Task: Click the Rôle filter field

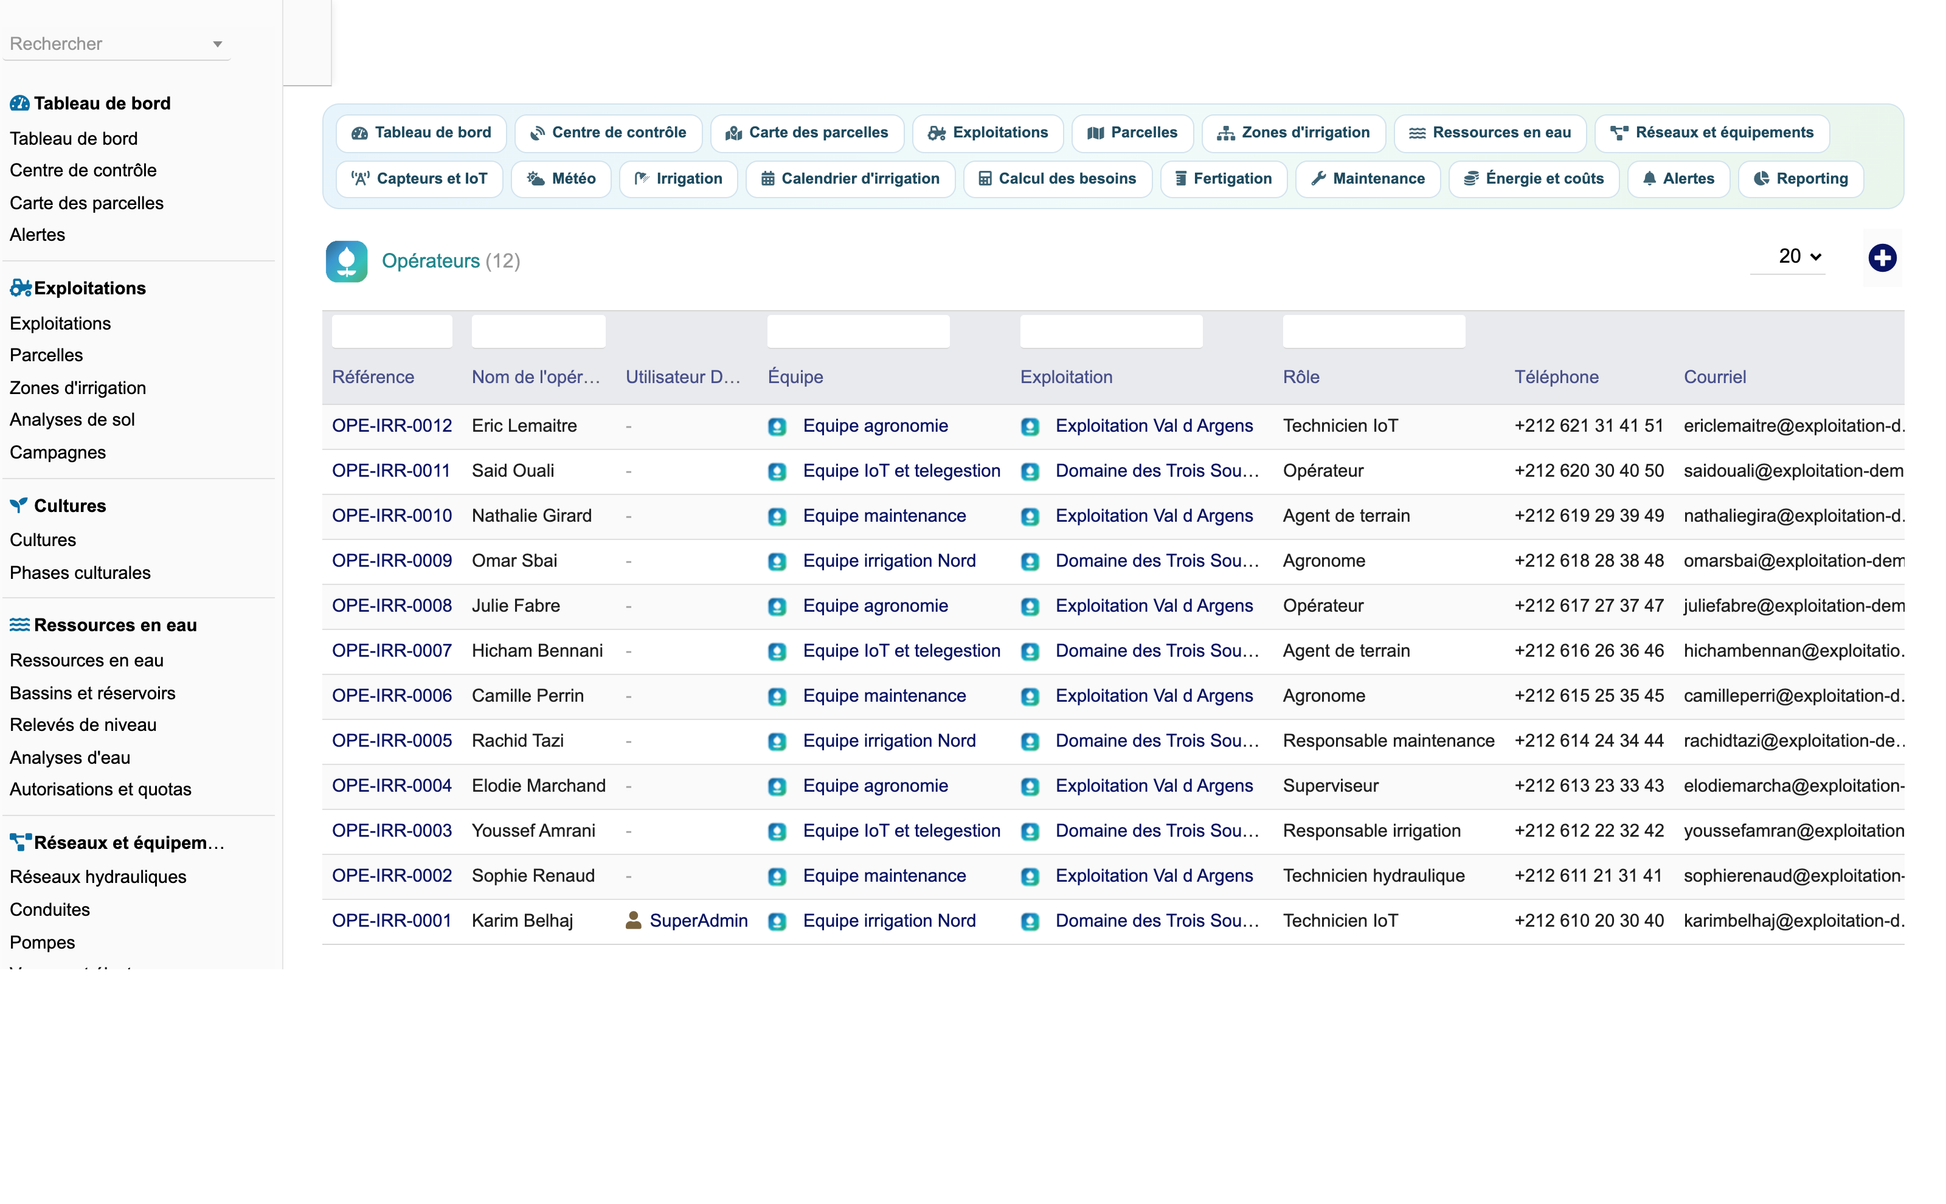Action: click(x=1374, y=331)
